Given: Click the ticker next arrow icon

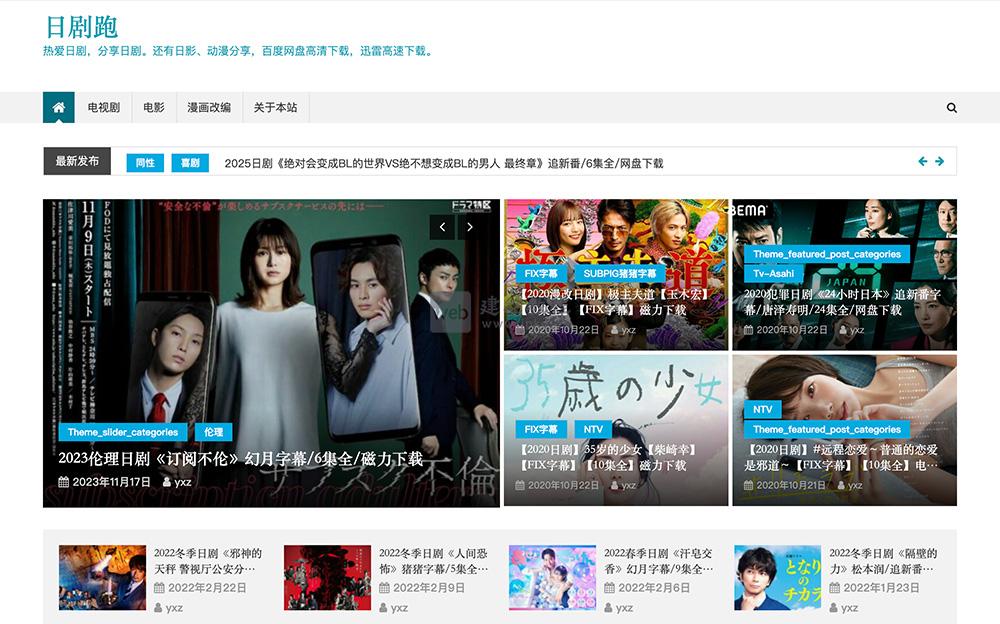Looking at the screenshot, I should coord(940,161).
